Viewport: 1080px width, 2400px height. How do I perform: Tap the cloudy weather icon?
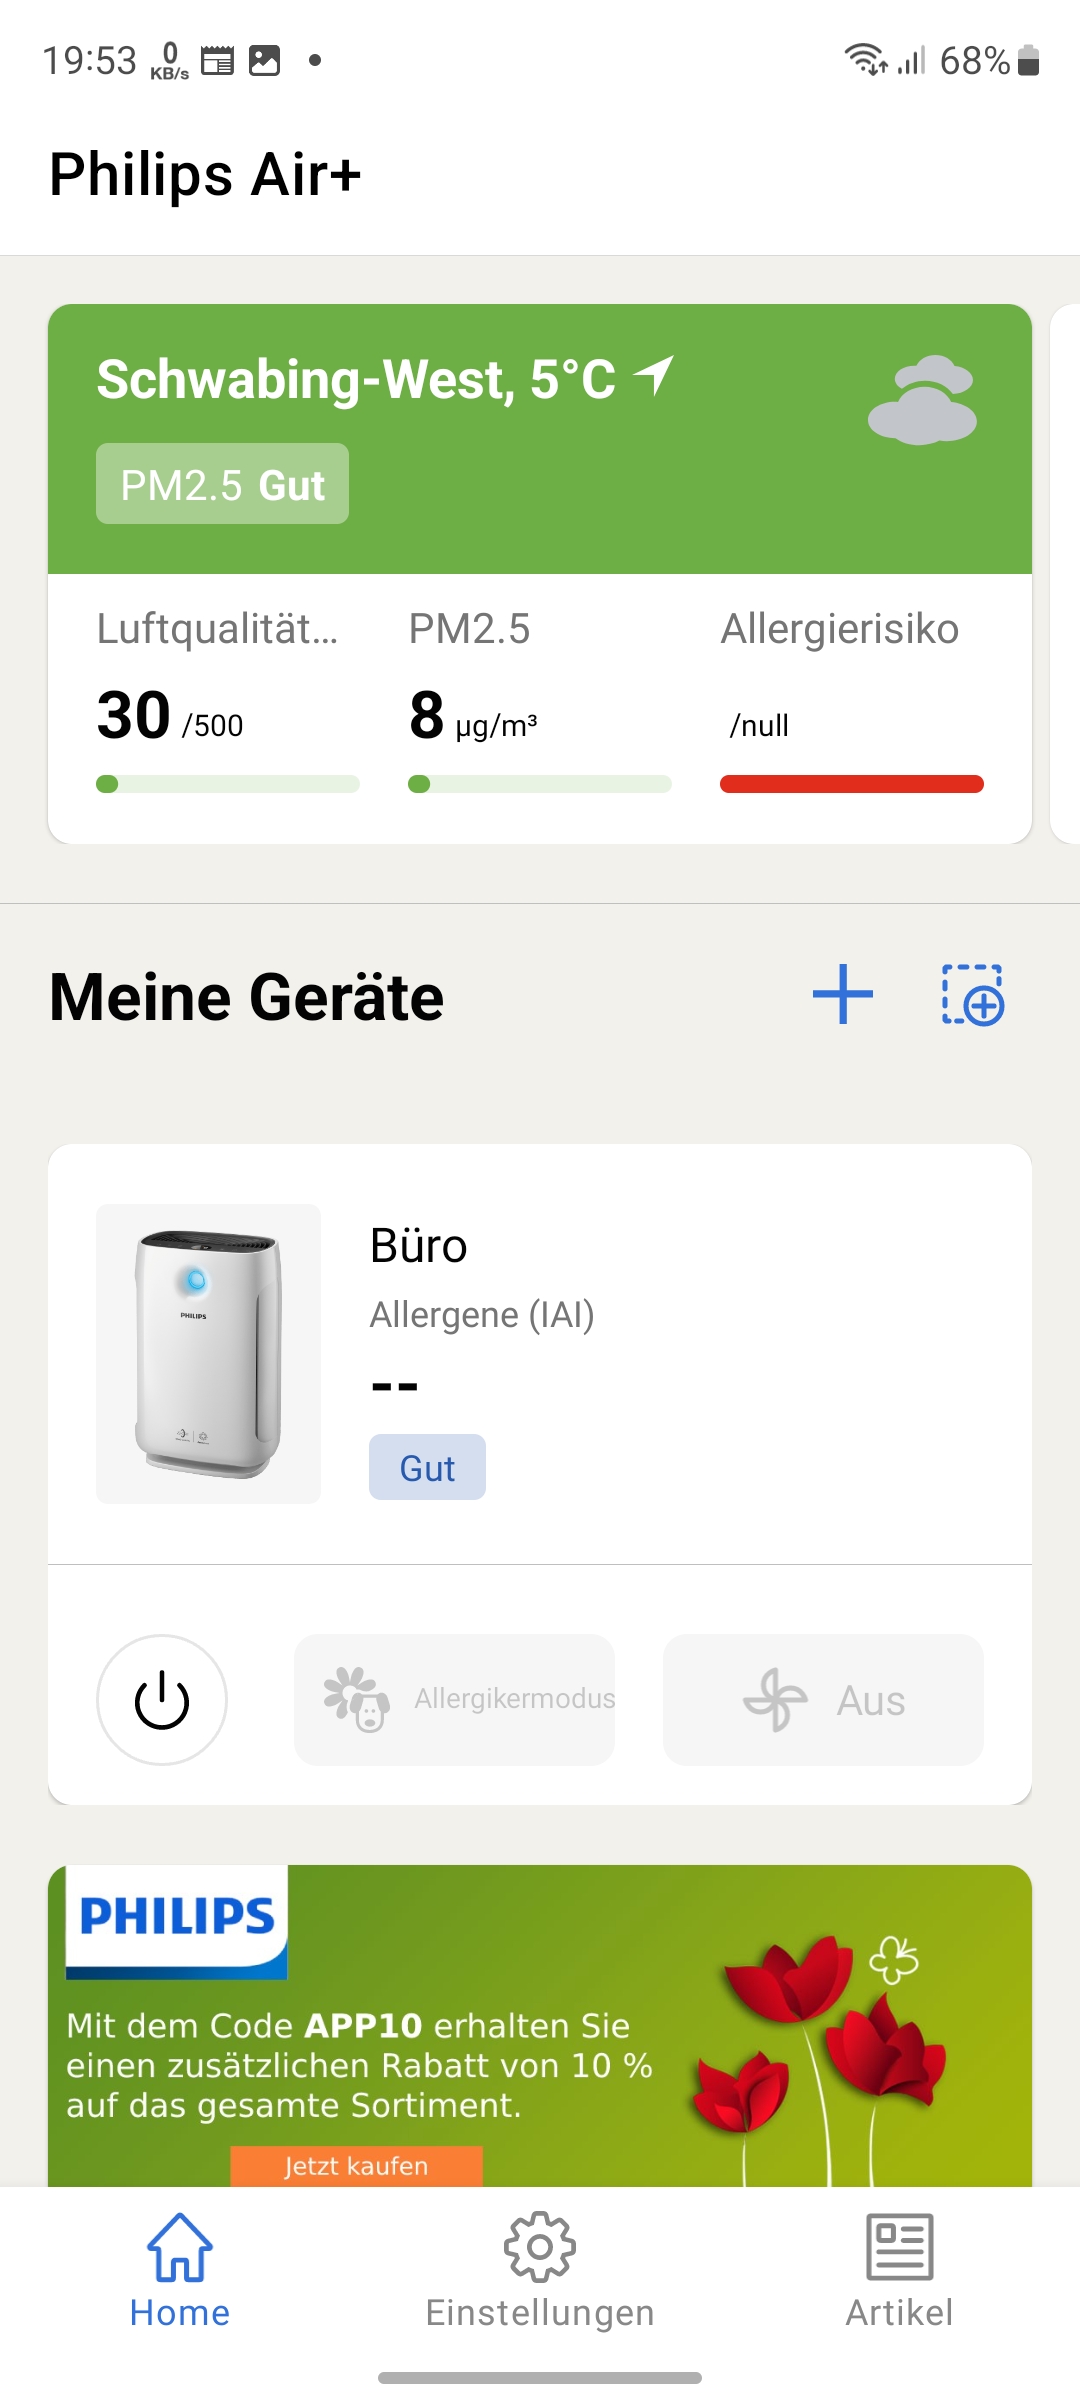pos(922,400)
